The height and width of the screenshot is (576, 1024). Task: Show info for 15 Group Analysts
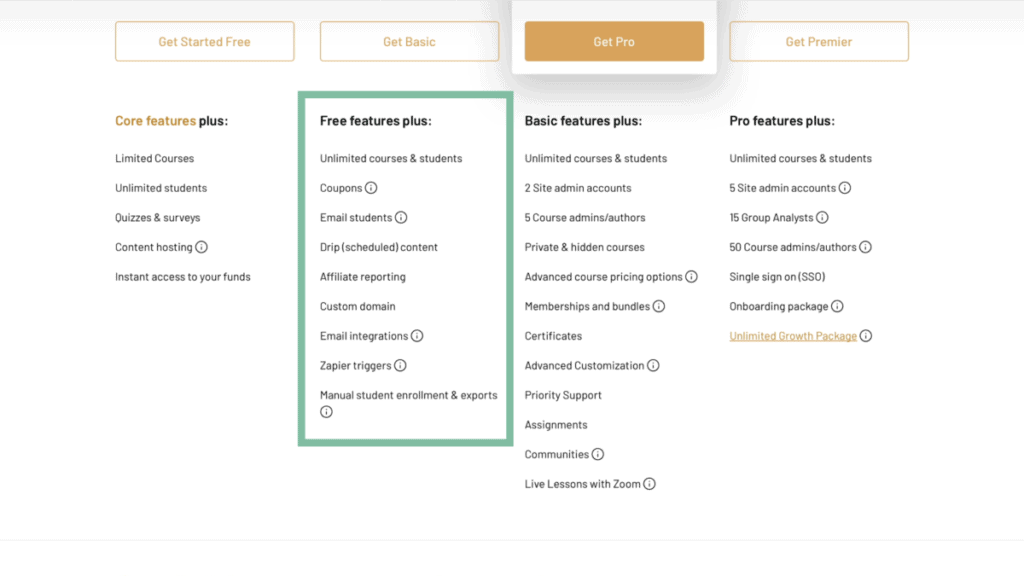pyautogui.click(x=822, y=217)
